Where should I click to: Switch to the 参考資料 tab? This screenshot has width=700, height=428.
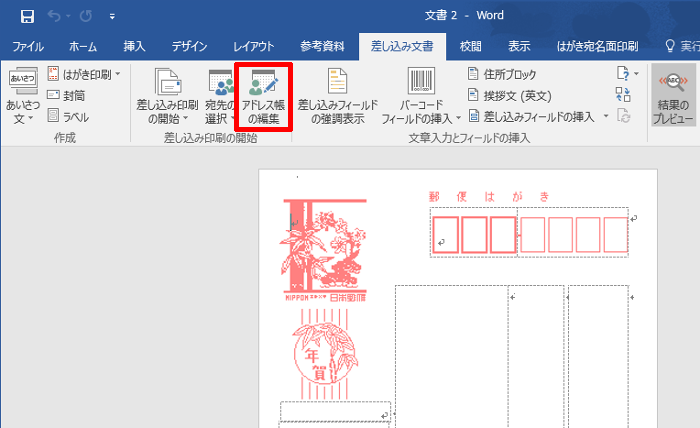click(322, 46)
